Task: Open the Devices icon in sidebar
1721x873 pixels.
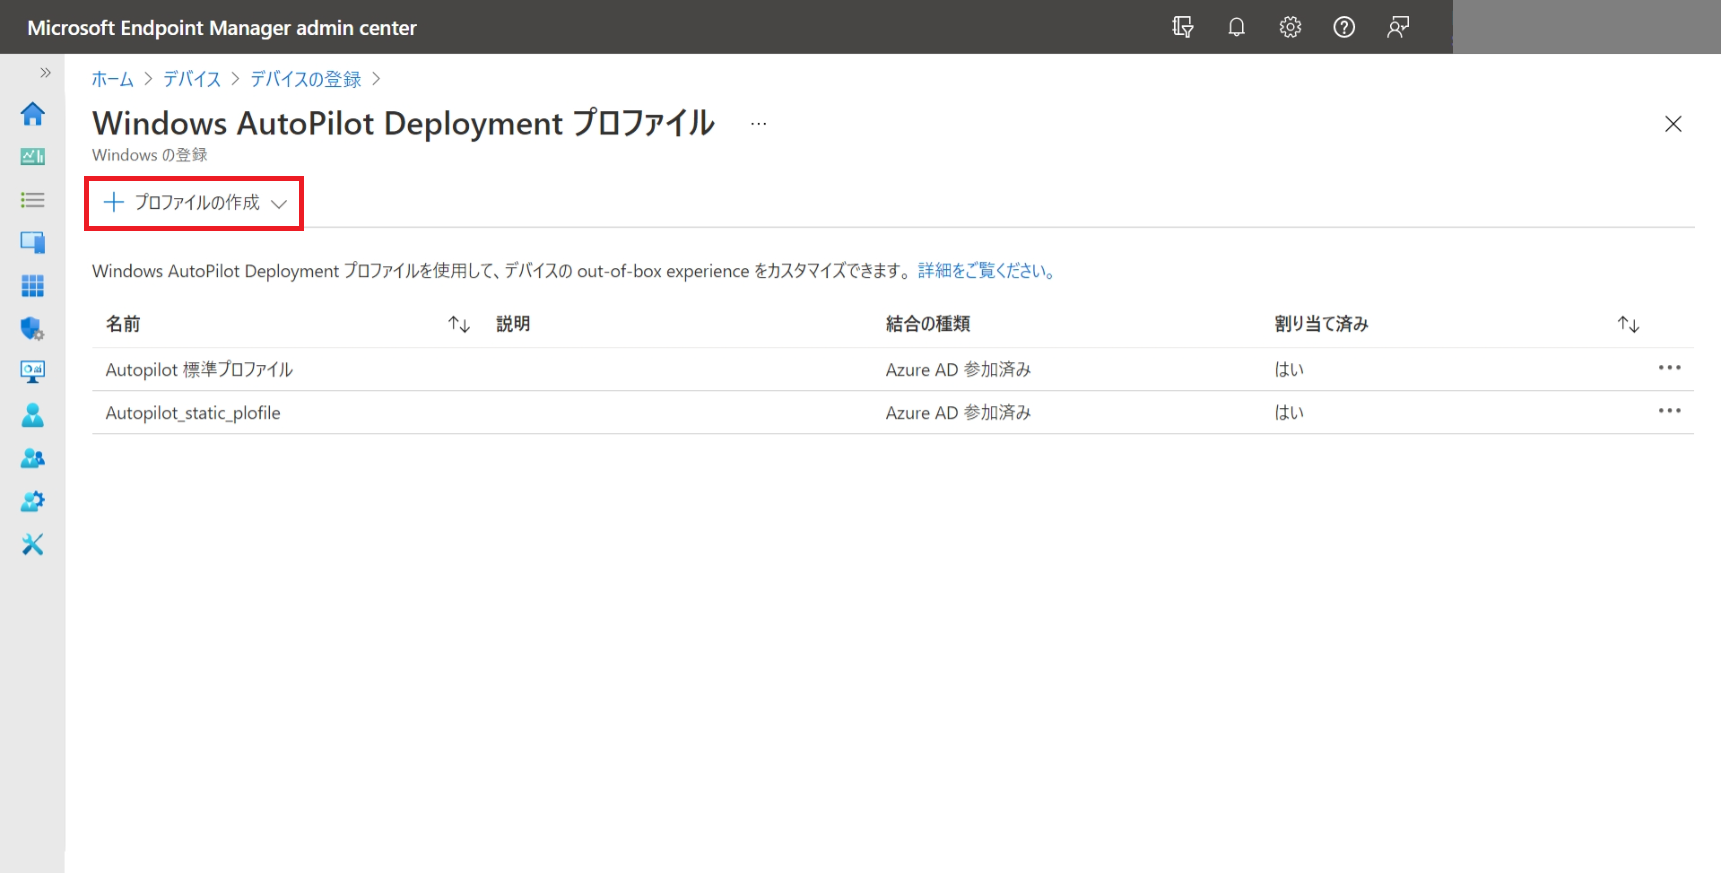Action: [x=32, y=243]
